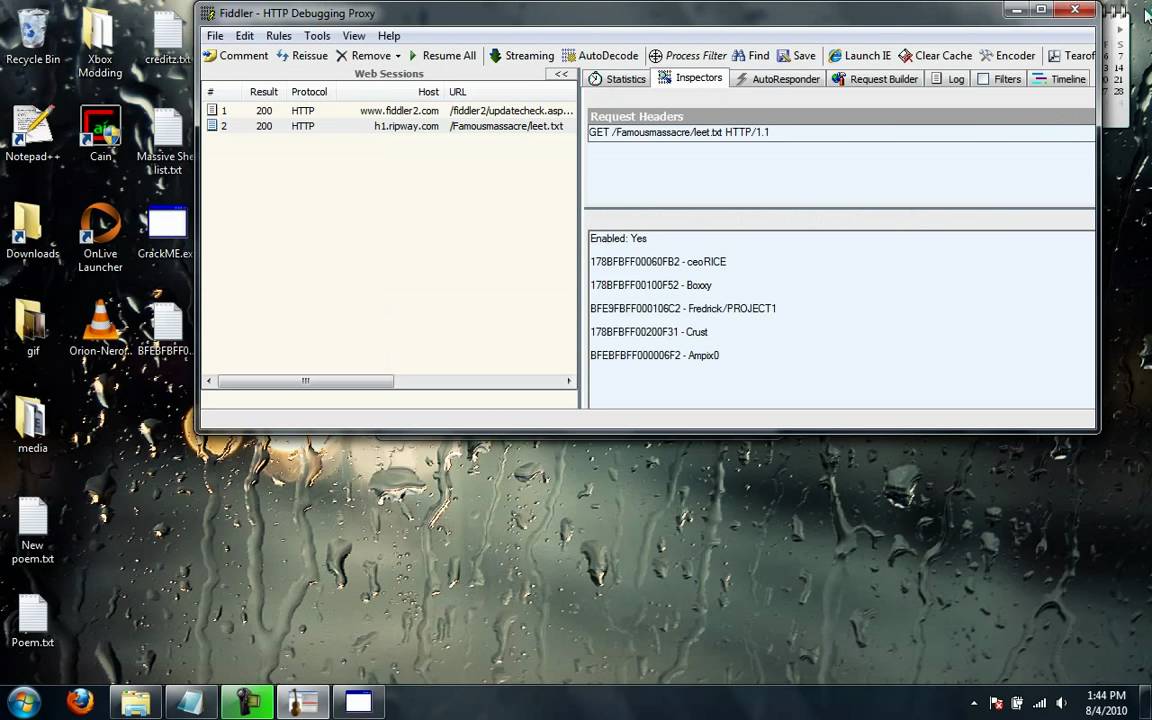Click the Downloads folder shortcut

click(x=32, y=231)
